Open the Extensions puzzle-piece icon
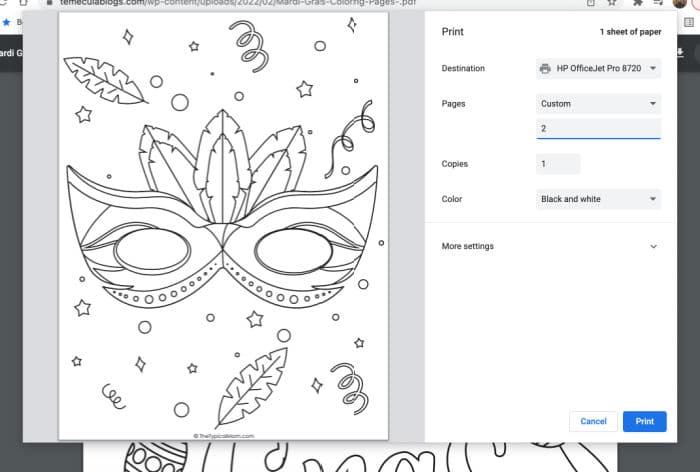 coord(638,3)
